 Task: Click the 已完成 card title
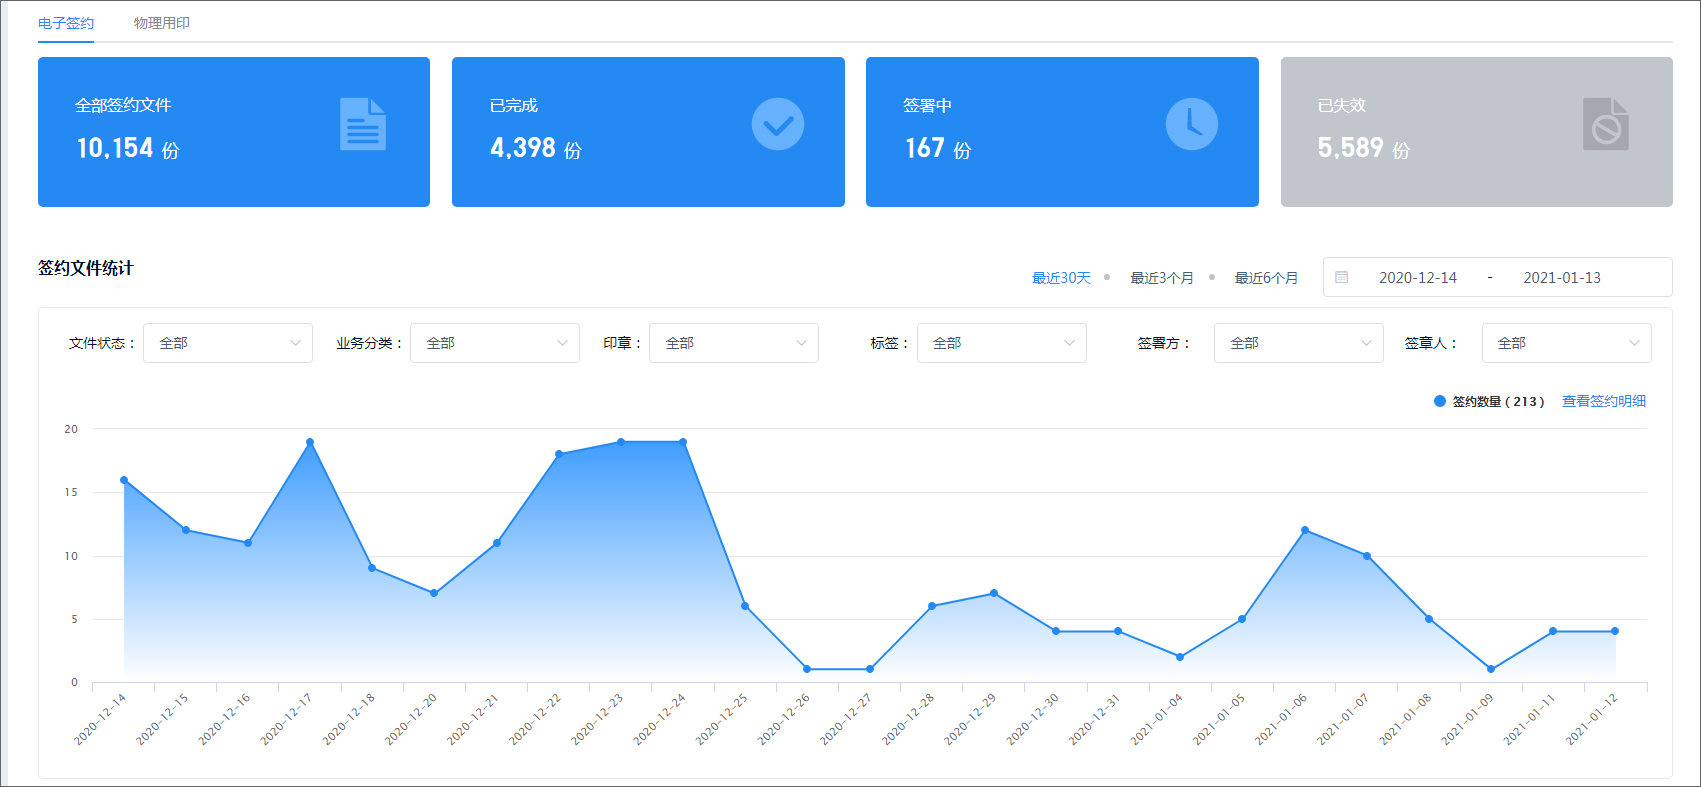[514, 105]
